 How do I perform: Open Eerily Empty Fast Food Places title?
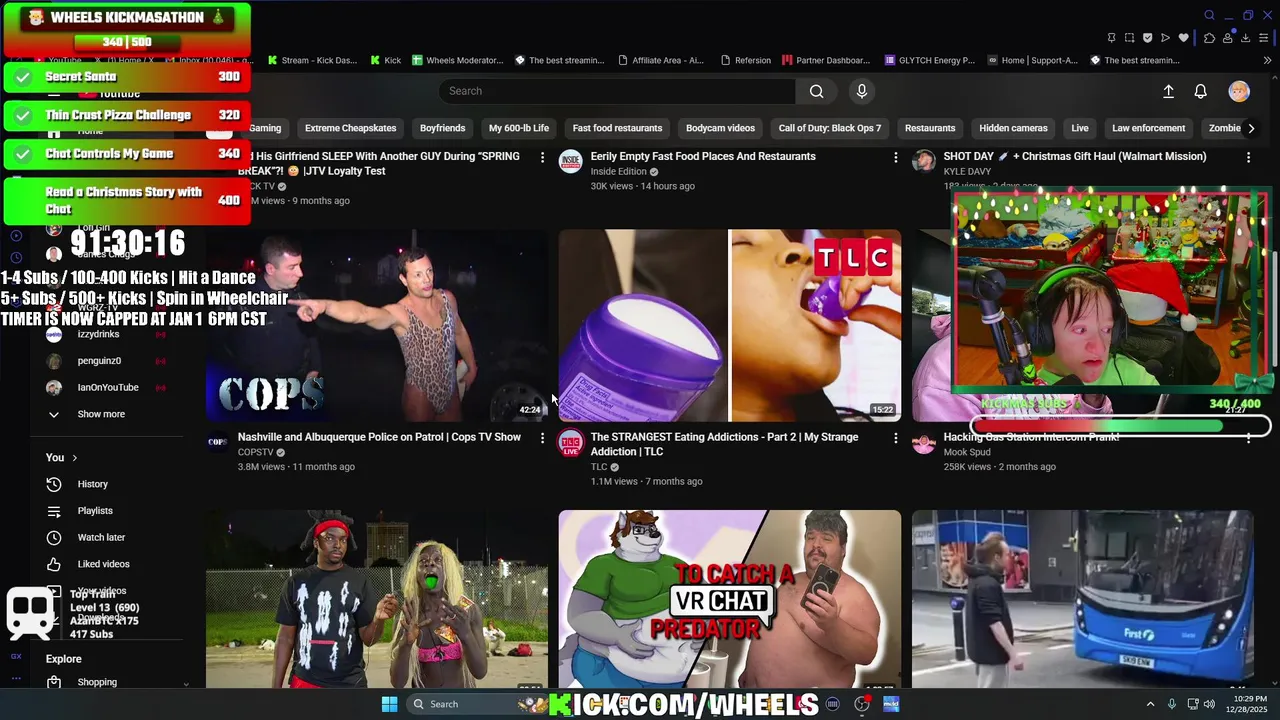point(703,157)
